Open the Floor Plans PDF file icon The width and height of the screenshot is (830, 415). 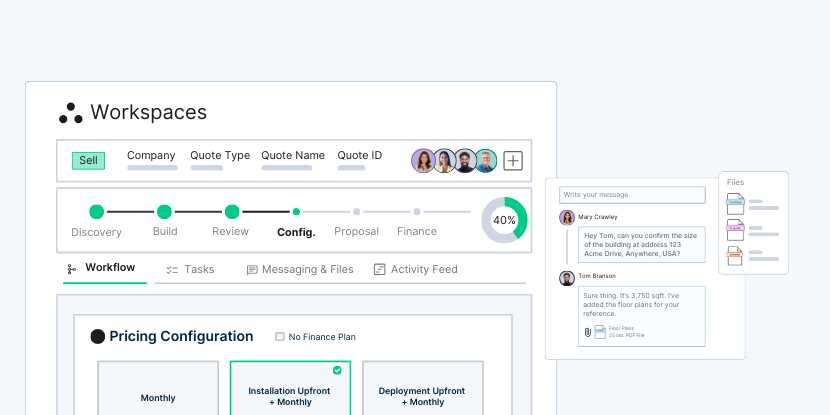(x=600, y=332)
